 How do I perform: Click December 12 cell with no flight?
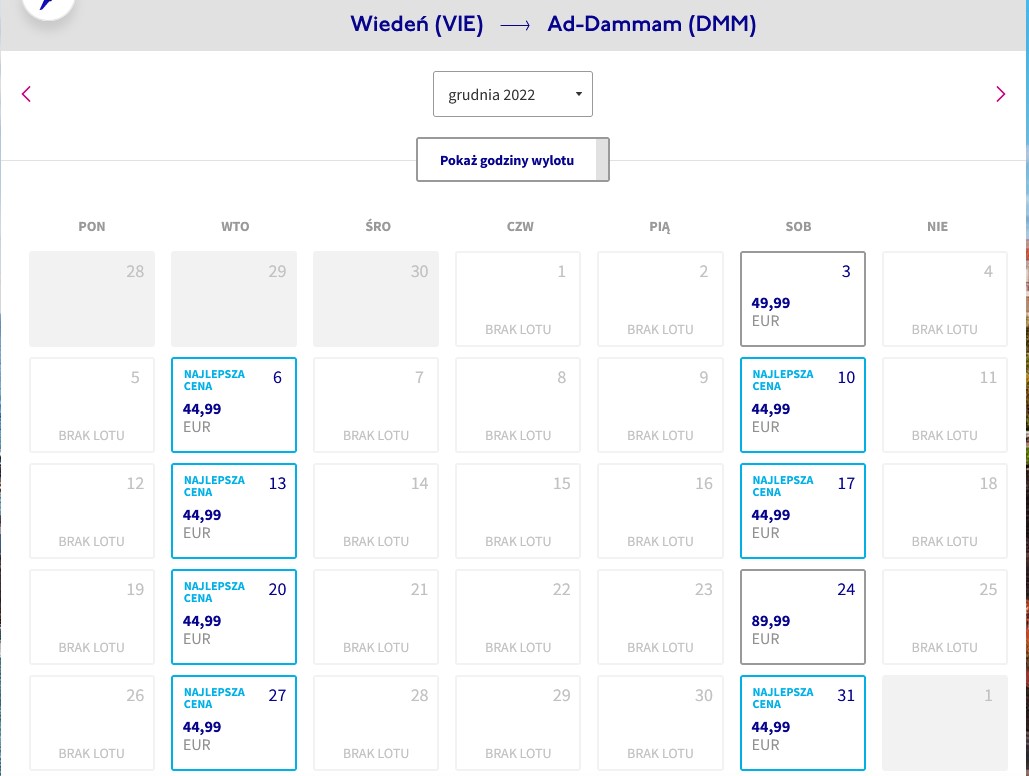coord(92,511)
